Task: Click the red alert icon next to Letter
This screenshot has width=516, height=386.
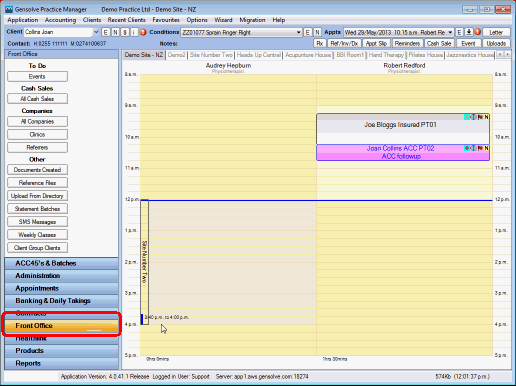Action: [477, 32]
